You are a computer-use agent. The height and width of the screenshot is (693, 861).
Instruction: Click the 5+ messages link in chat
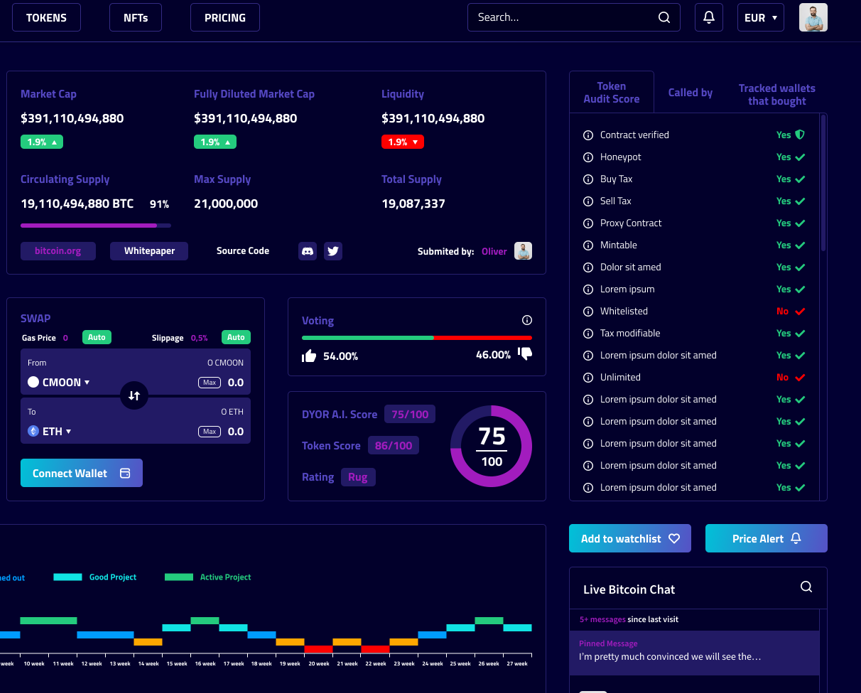(x=602, y=619)
